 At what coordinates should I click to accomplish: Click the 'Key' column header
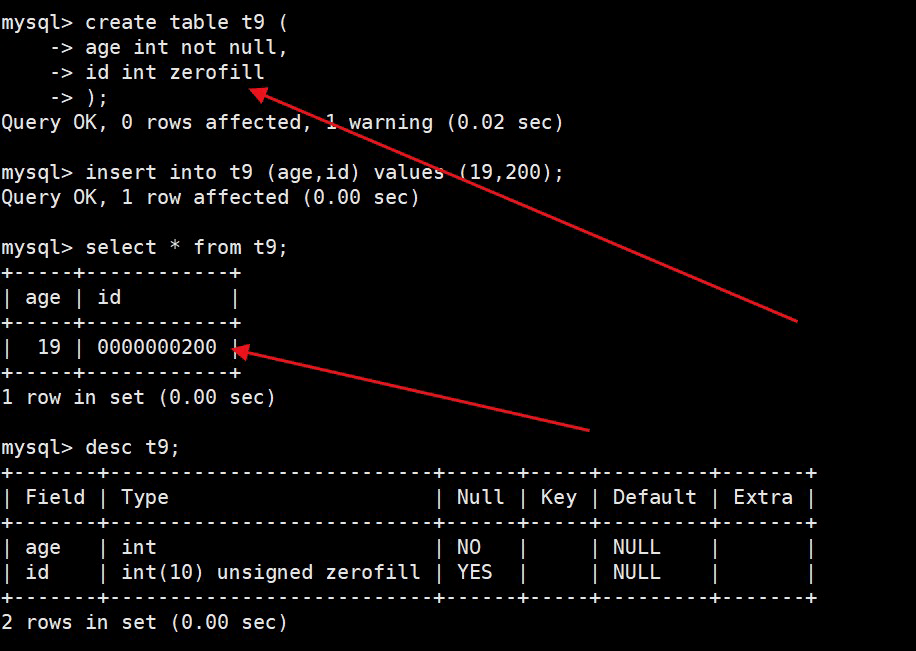click(x=558, y=497)
